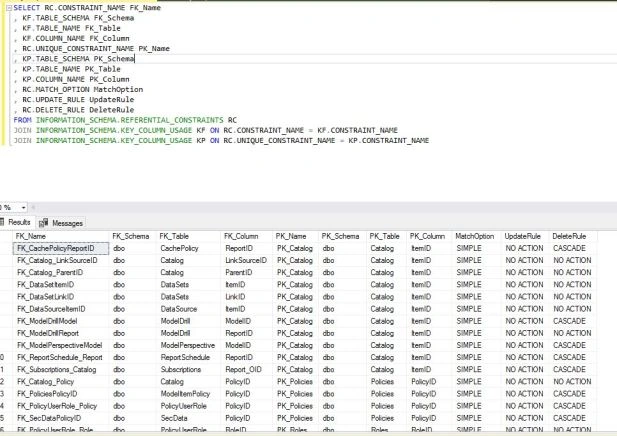Click the INFORMATION_SCHEMA.REFERENTIAL_CONSTRAINTS text in query
Screen dimensions: 617x436
coord(129,120)
